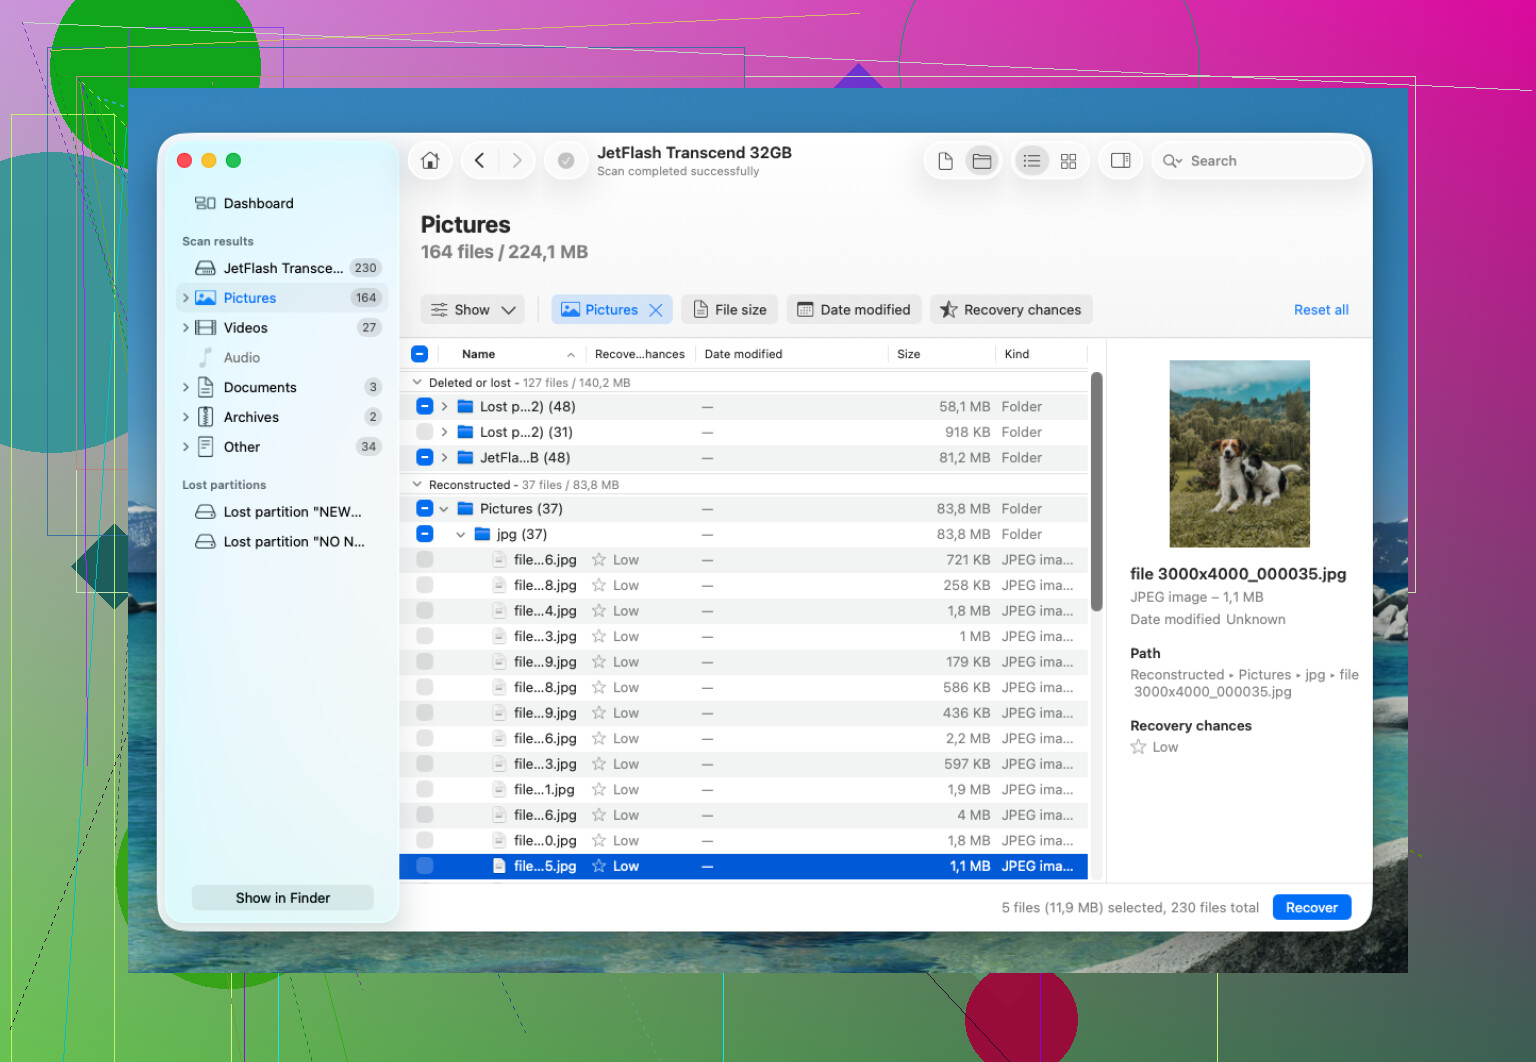This screenshot has height=1062, width=1536.
Task: Collapse the jpg (37) folder
Action: point(460,535)
